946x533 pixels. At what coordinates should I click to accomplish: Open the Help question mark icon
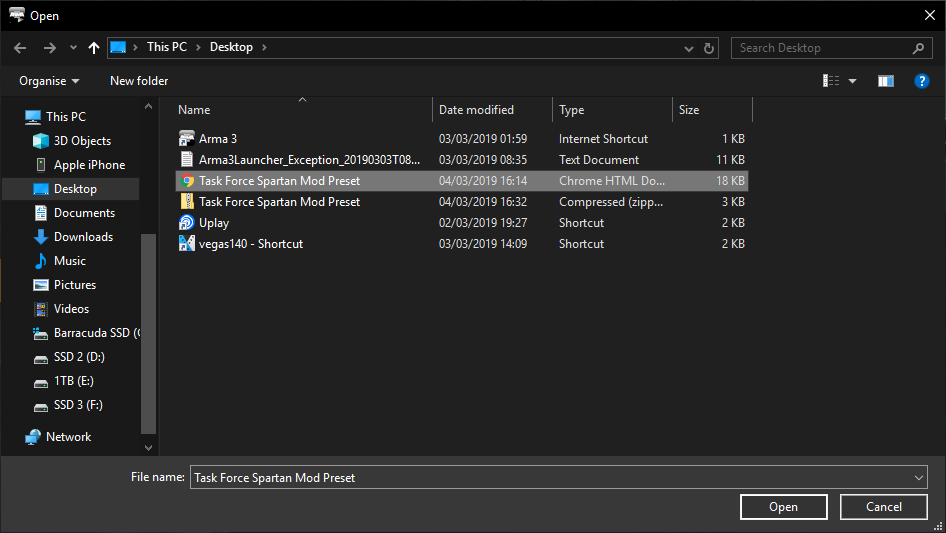(x=922, y=81)
